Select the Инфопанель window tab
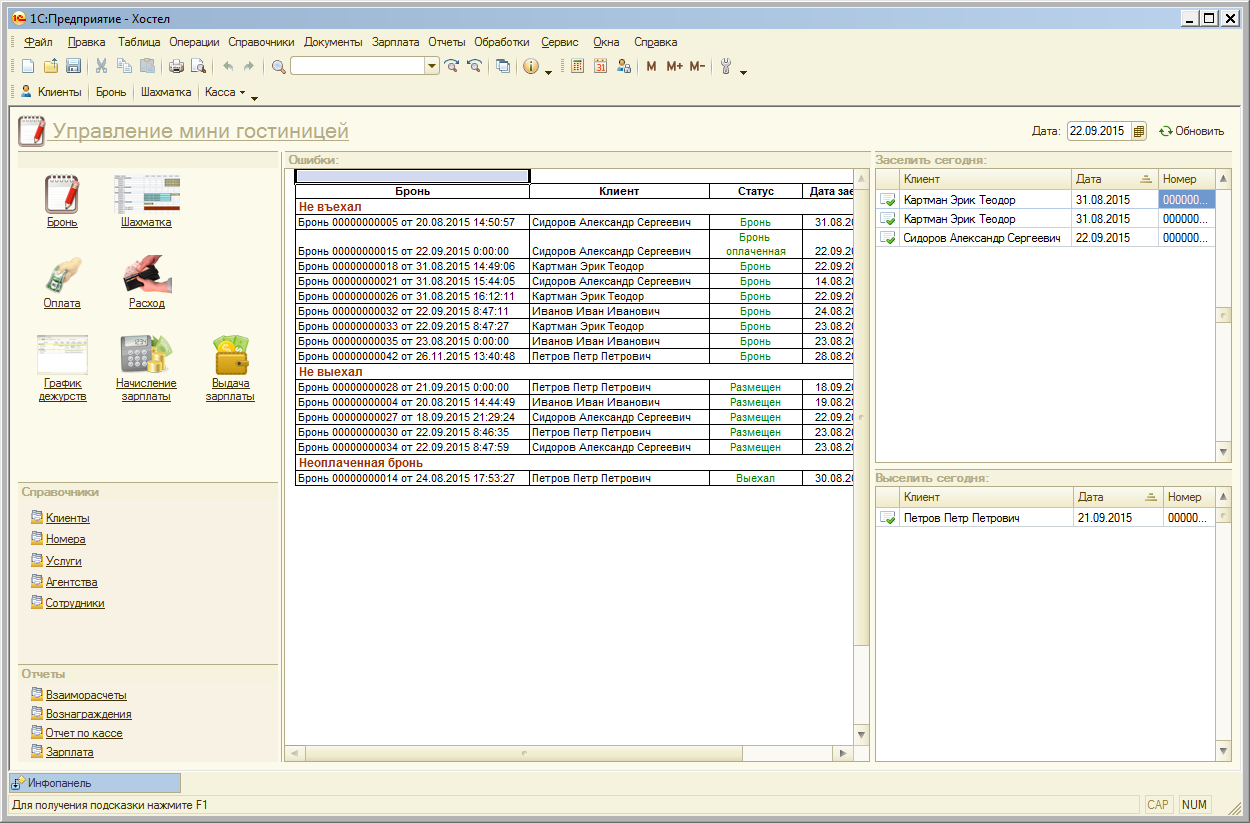Viewport: 1250px width, 823px height. point(95,783)
